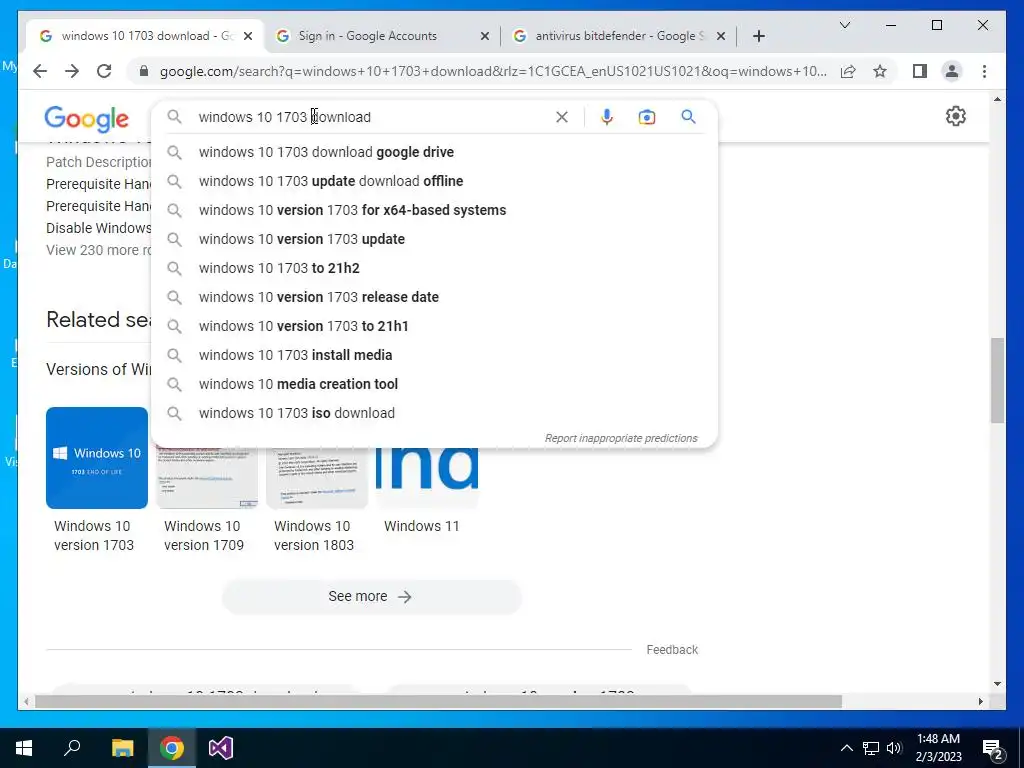
Task: Close the 'windows 10 1703 download' tab
Action: pos(248,36)
